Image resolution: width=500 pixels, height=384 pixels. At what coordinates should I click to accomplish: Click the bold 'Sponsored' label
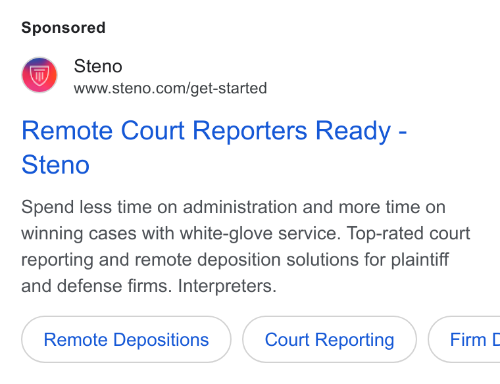63,28
